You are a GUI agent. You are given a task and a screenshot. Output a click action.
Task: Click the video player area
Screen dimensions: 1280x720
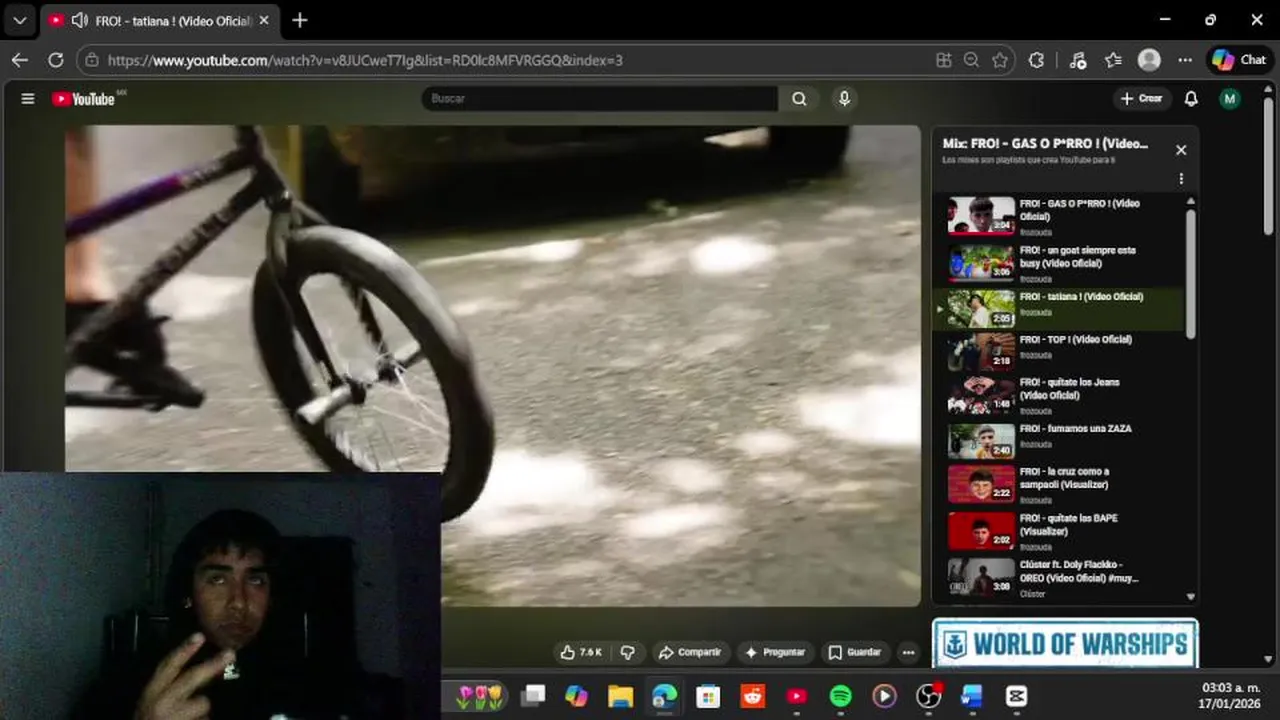492,365
